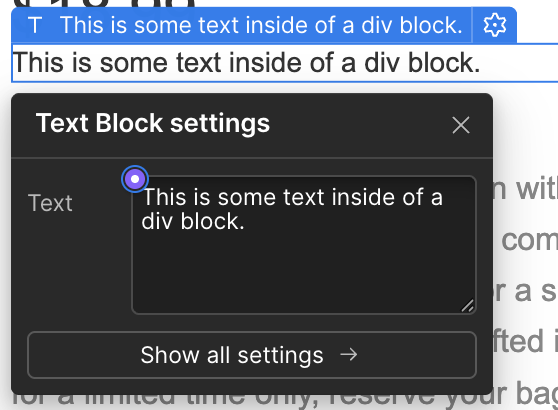Place cursor after 'div block.' in textarea
This screenshot has width=558, height=410.
point(246,221)
